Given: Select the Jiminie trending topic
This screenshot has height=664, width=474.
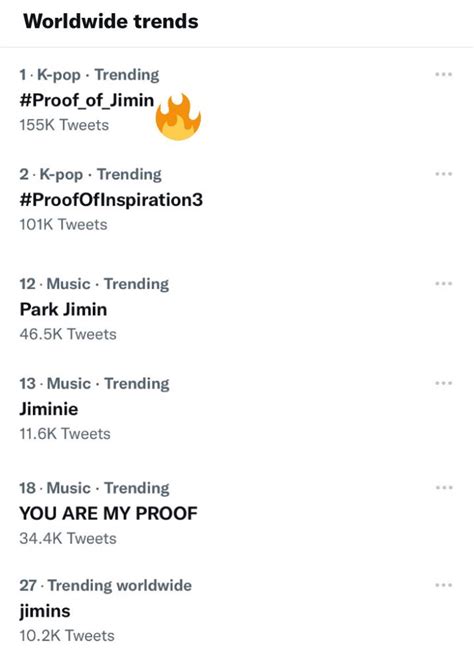Looking at the screenshot, I should point(49,409).
